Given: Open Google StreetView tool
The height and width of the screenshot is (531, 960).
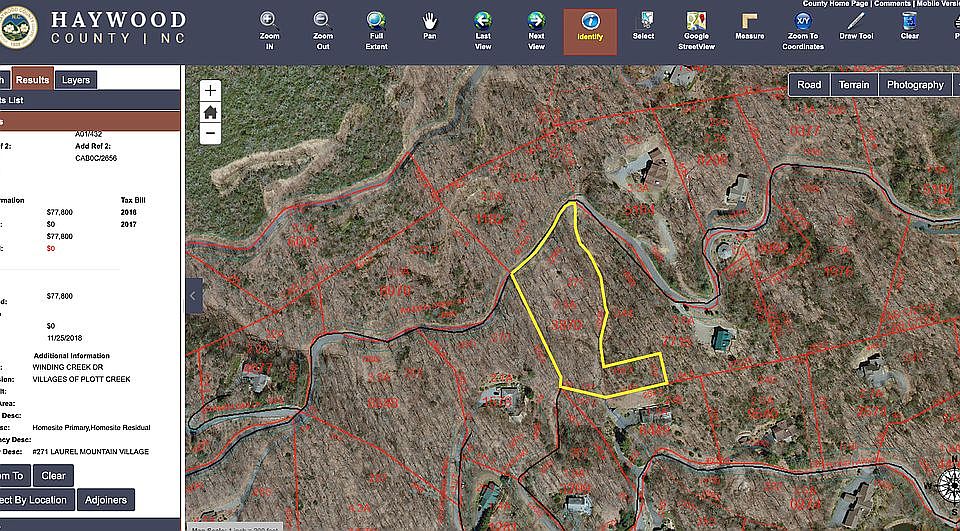Looking at the screenshot, I should tap(697, 31).
